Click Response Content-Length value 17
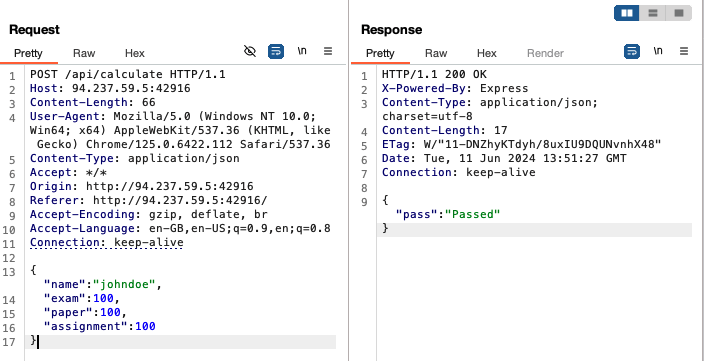 point(500,130)
